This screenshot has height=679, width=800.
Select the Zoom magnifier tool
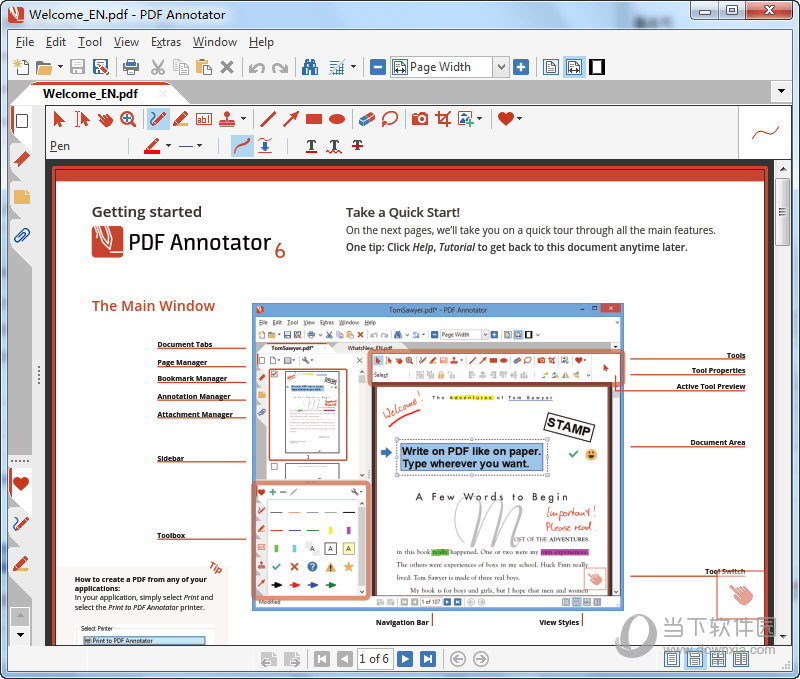pos(128,119)
